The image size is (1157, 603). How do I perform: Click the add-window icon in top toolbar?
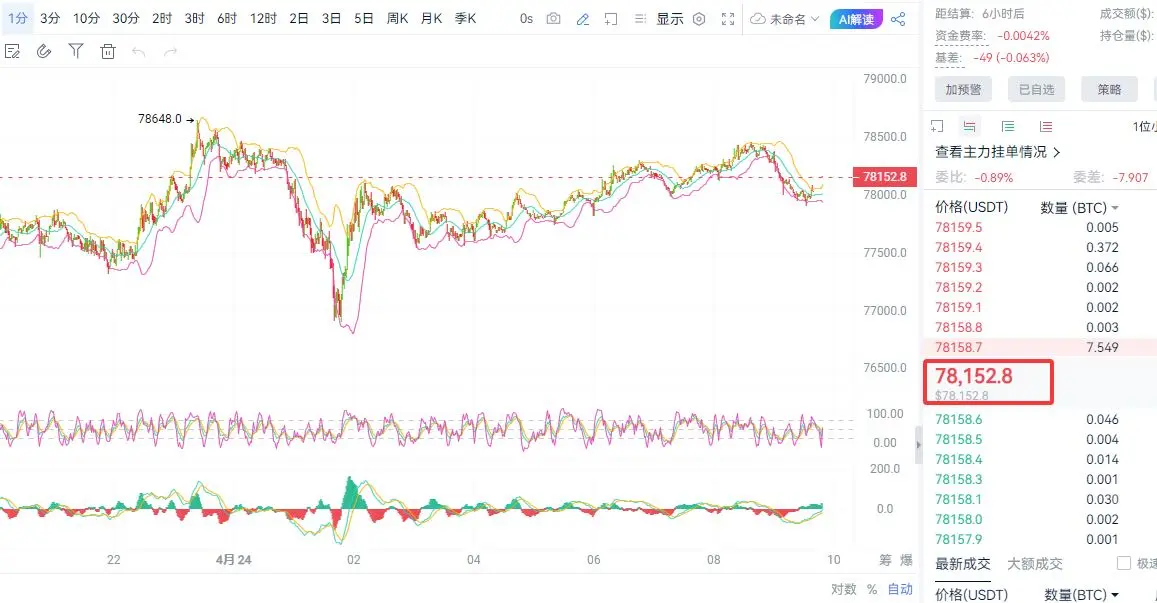point(610,19)
